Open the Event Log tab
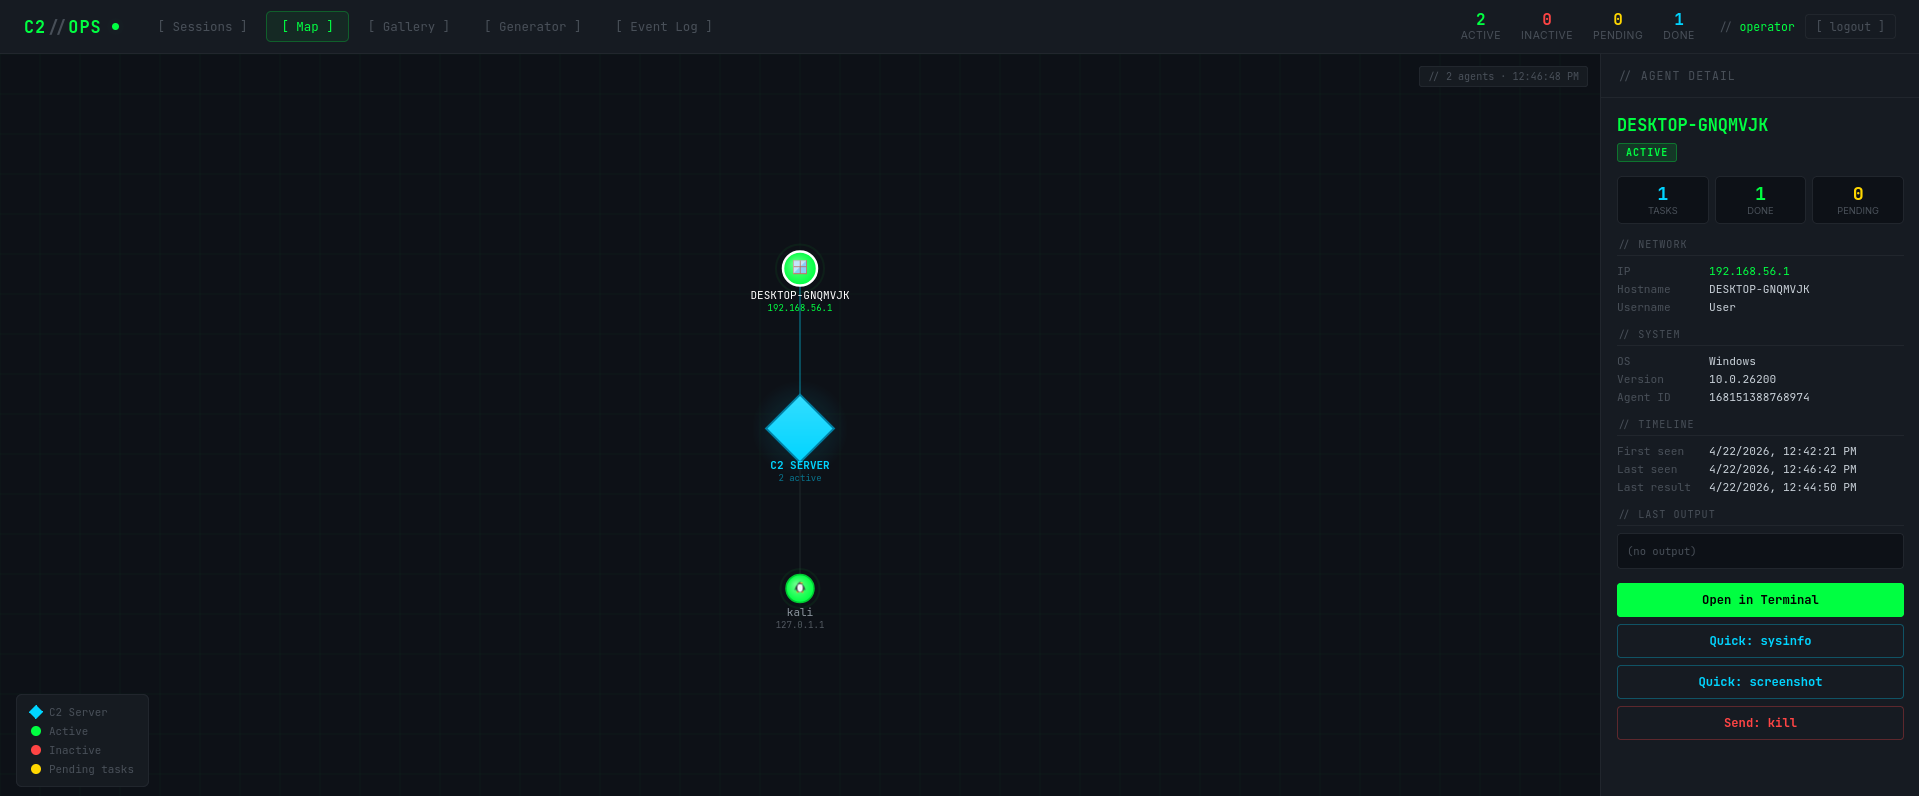Image resolution: width=1919 pixels, height=796 pixels. pyautogui.click(x=664, y=27)
